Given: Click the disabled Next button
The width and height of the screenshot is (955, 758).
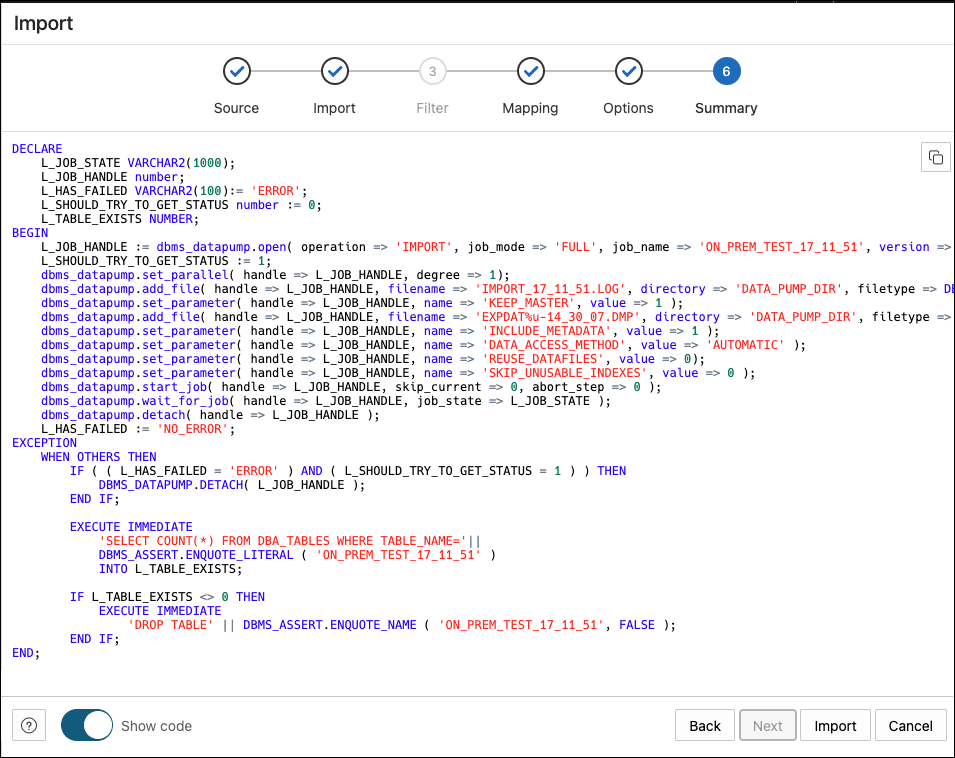Looking at the screenshot, I should coord(767,725).
